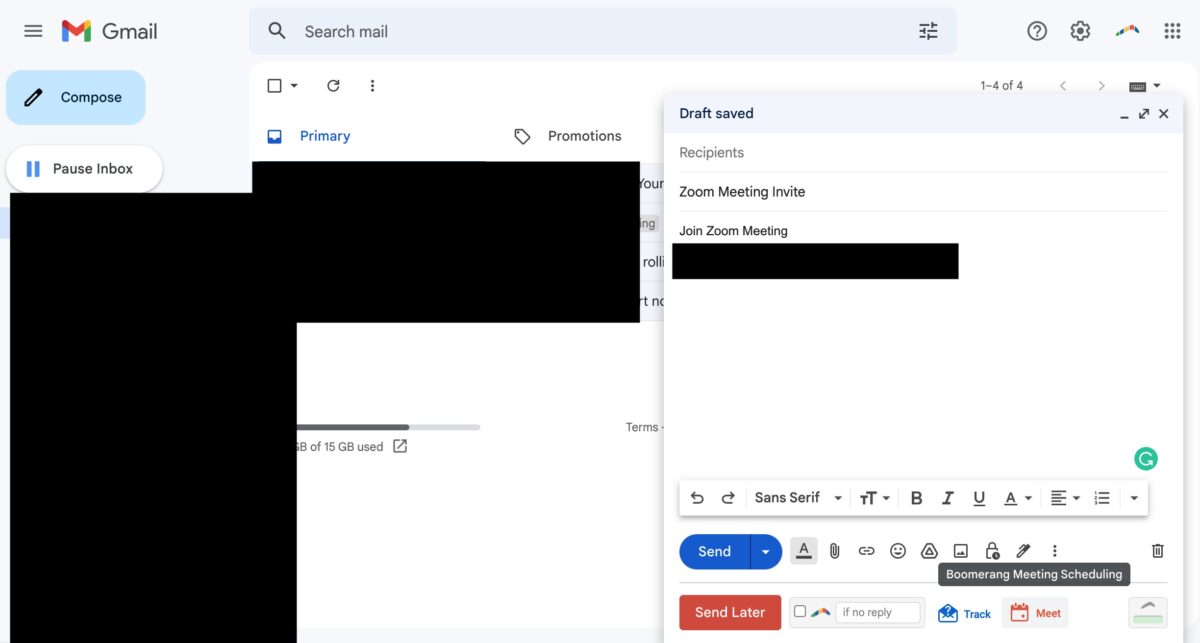The width and height of the screenshot is (1200, 643).
Task: Enable Boomerang if no reply checkbox
Action: tap(800, 612)
